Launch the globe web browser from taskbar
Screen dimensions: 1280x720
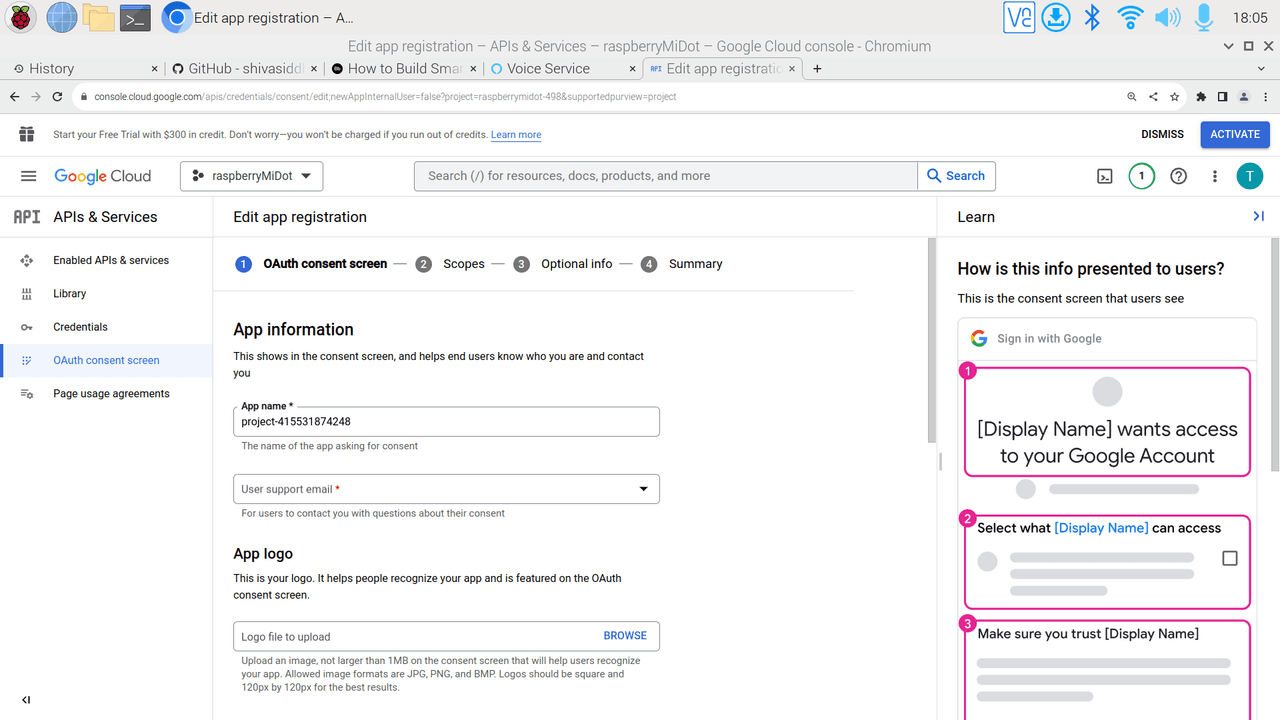(x=62, y=17)
